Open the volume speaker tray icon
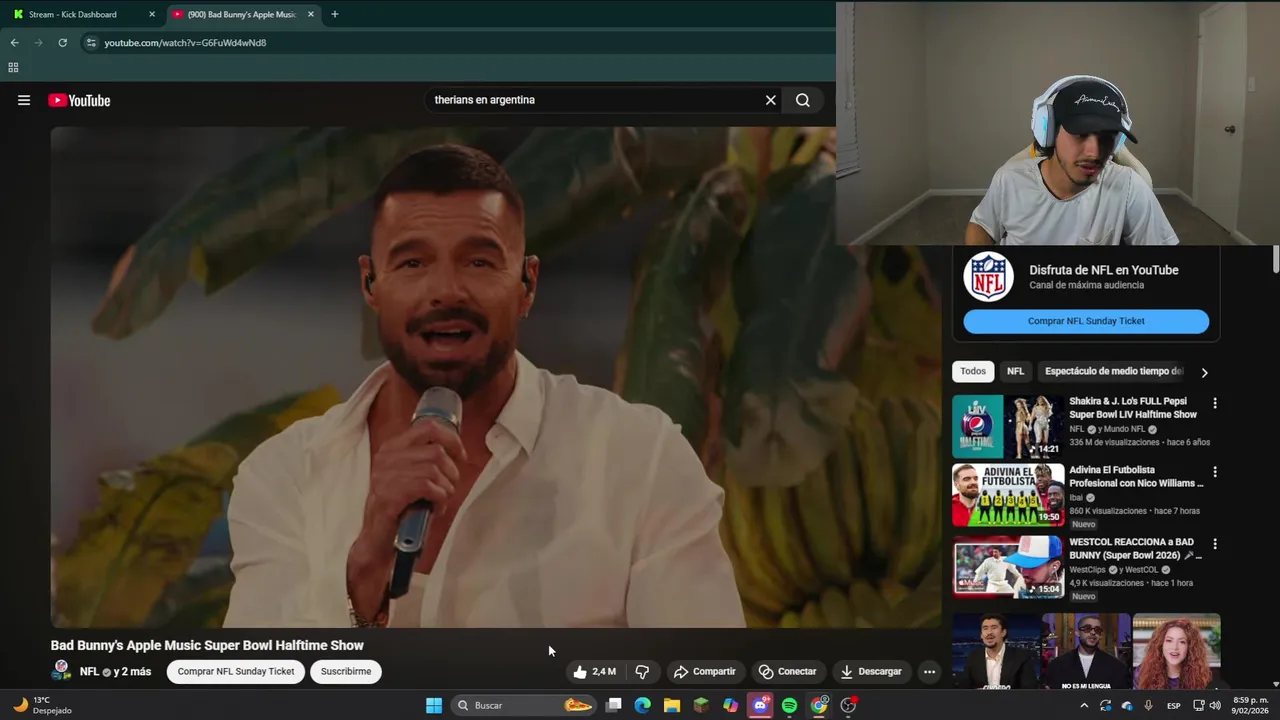The width and height of the screenshot is (1280, 720). click(1215, 705)
